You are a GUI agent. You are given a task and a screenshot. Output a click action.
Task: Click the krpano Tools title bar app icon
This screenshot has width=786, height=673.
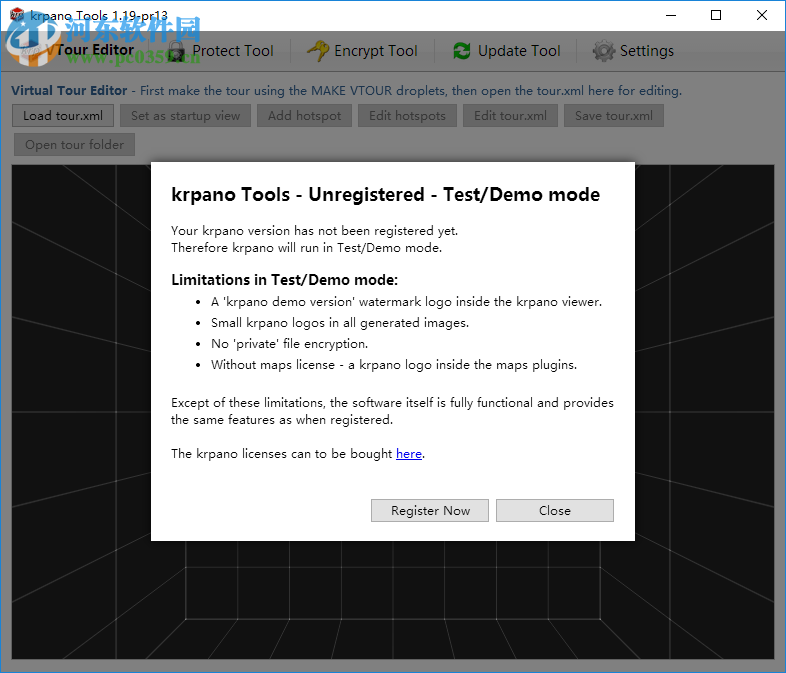[17, 15]
